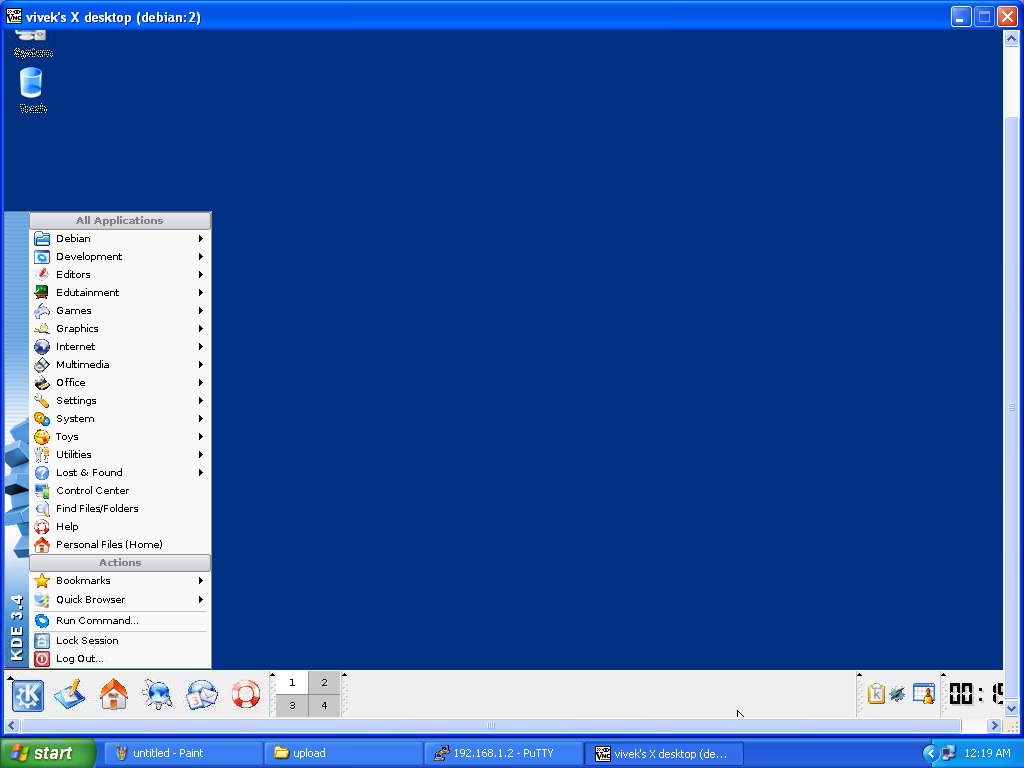Expand the Quick Browser submenu arrow
The image size is (1024, 768).
(x=201, y=600)
